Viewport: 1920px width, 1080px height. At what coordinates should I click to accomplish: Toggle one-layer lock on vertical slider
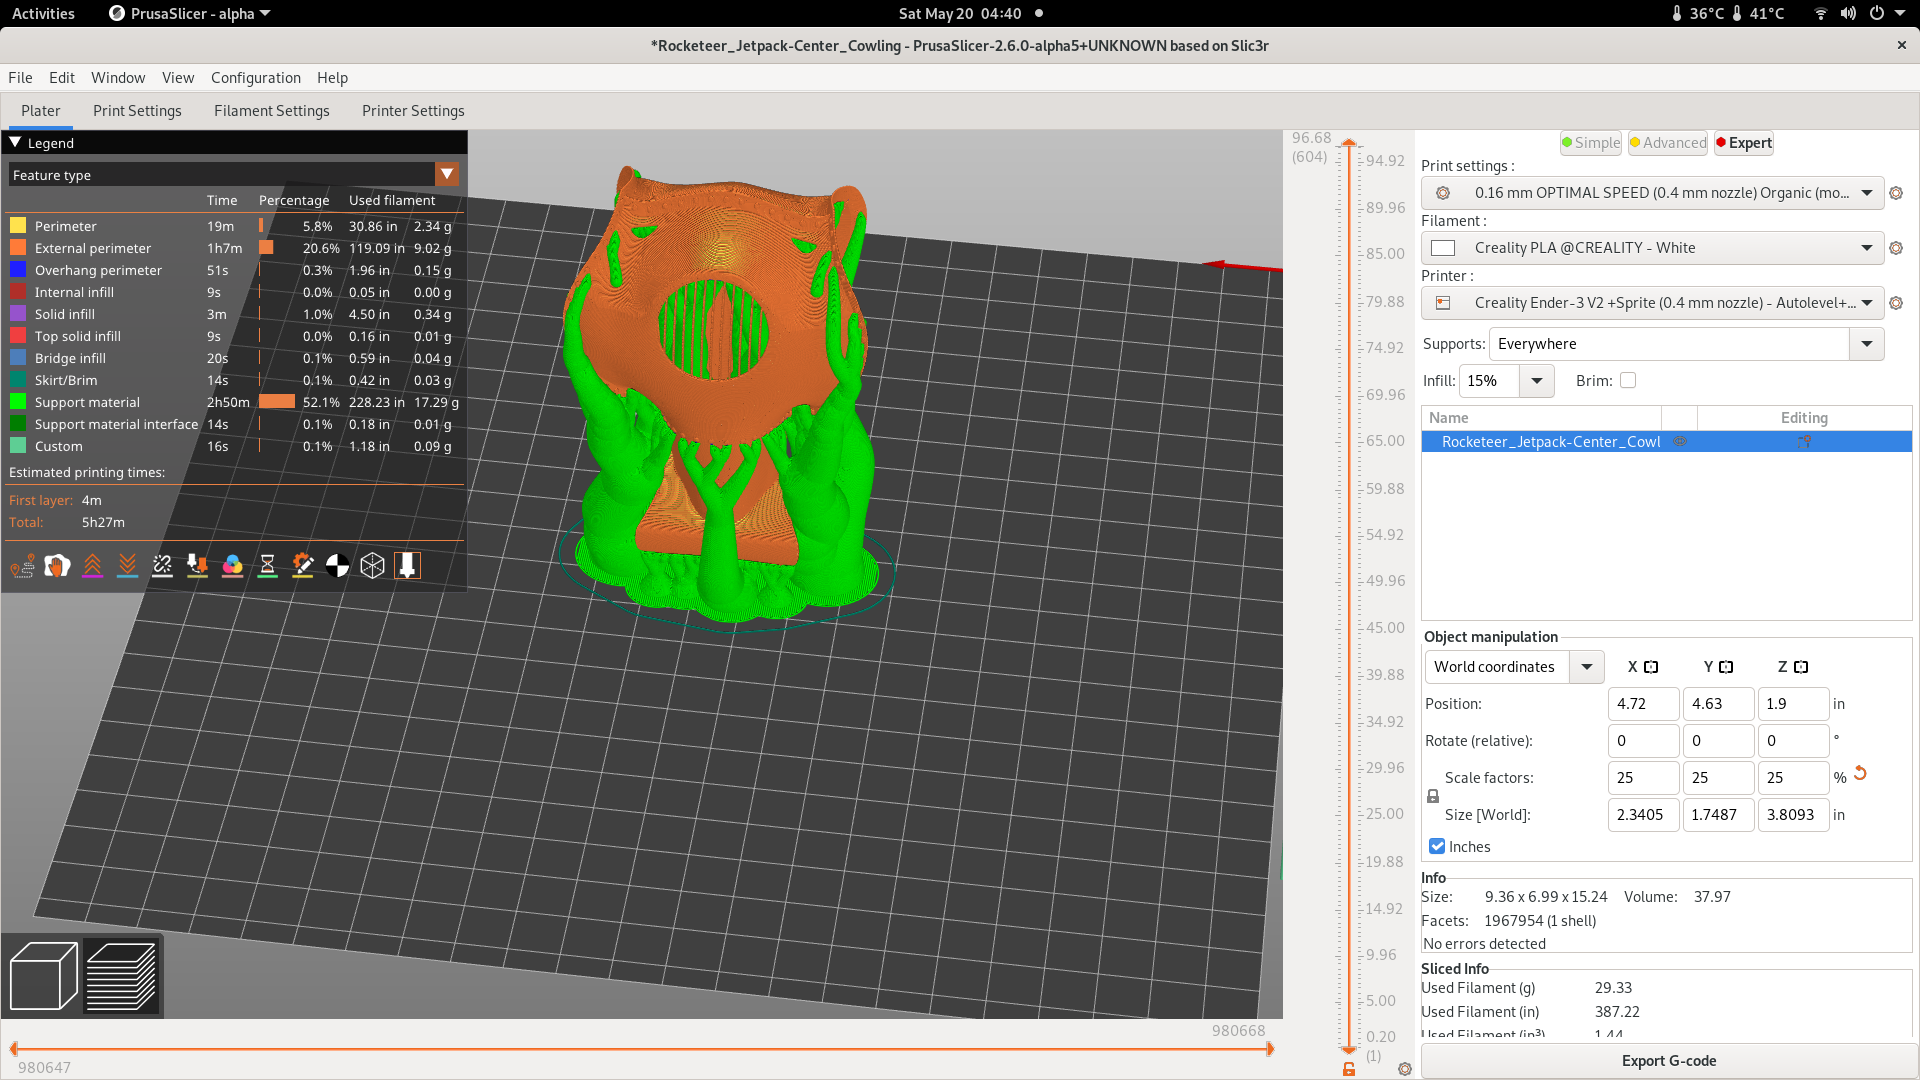1349,1069
